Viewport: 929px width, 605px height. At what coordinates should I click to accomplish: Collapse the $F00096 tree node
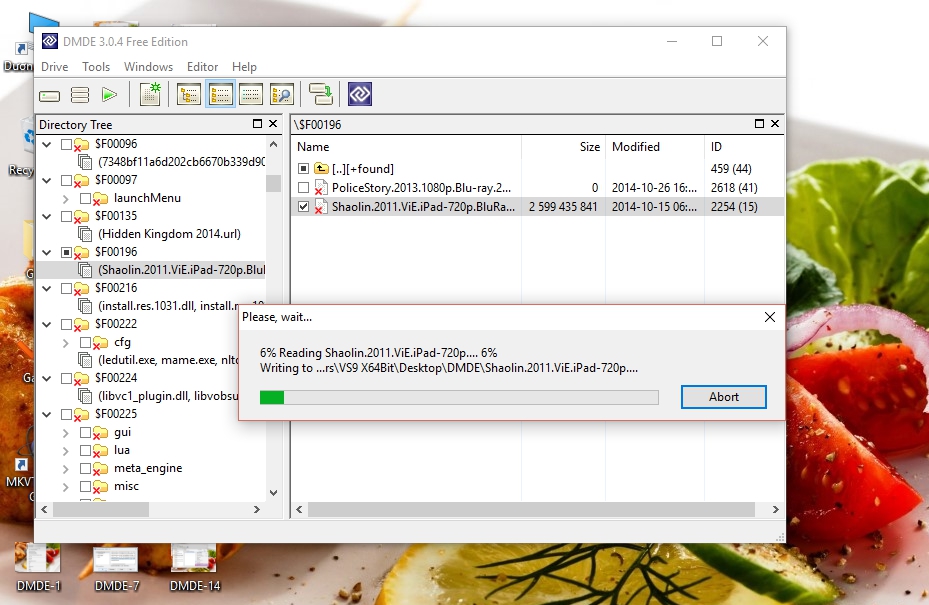point(47,145)
